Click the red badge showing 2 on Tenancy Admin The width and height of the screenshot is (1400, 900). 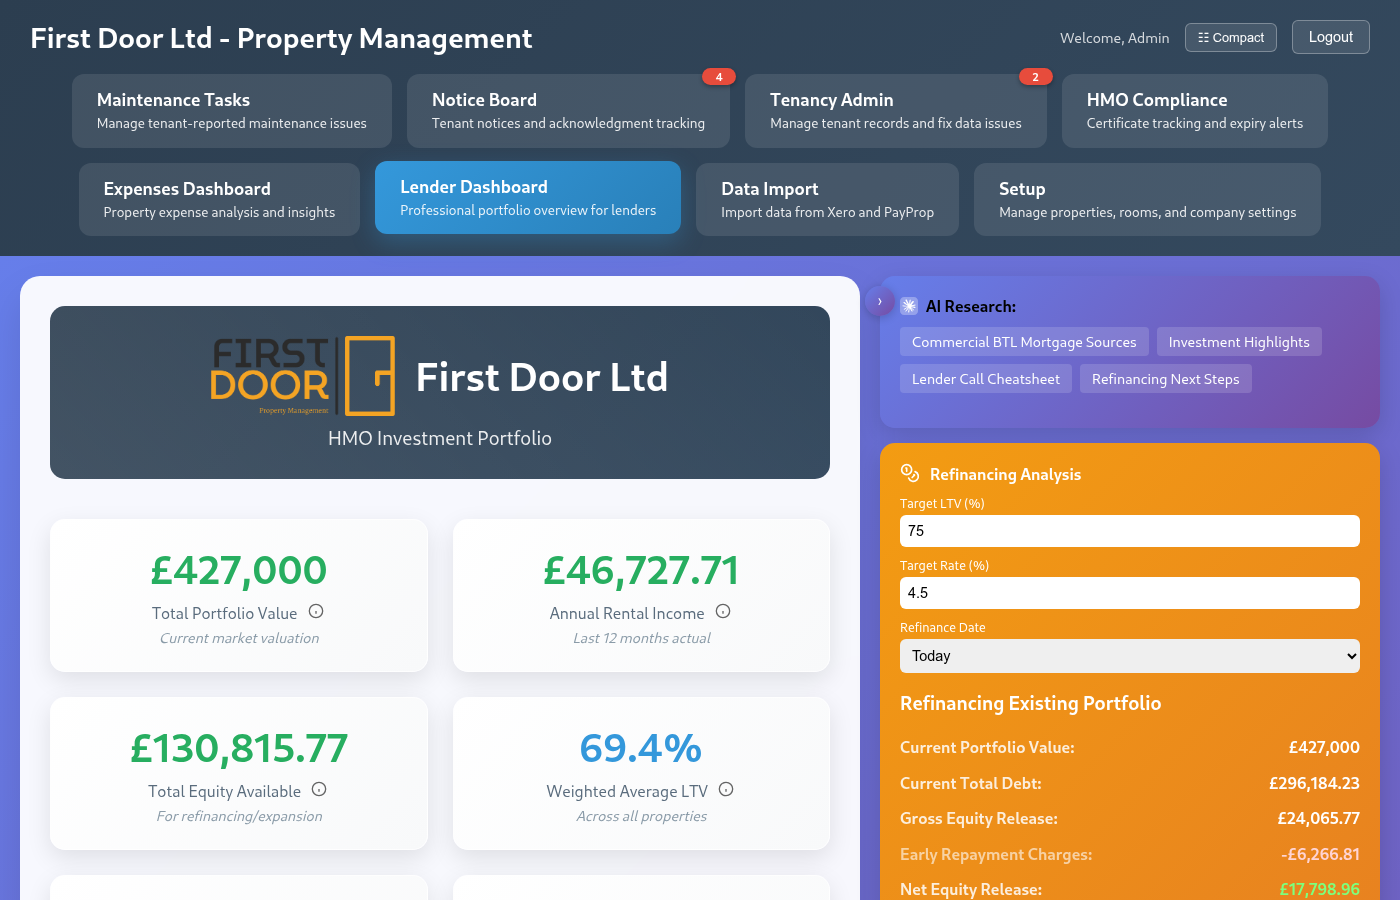coord(1035,75)
